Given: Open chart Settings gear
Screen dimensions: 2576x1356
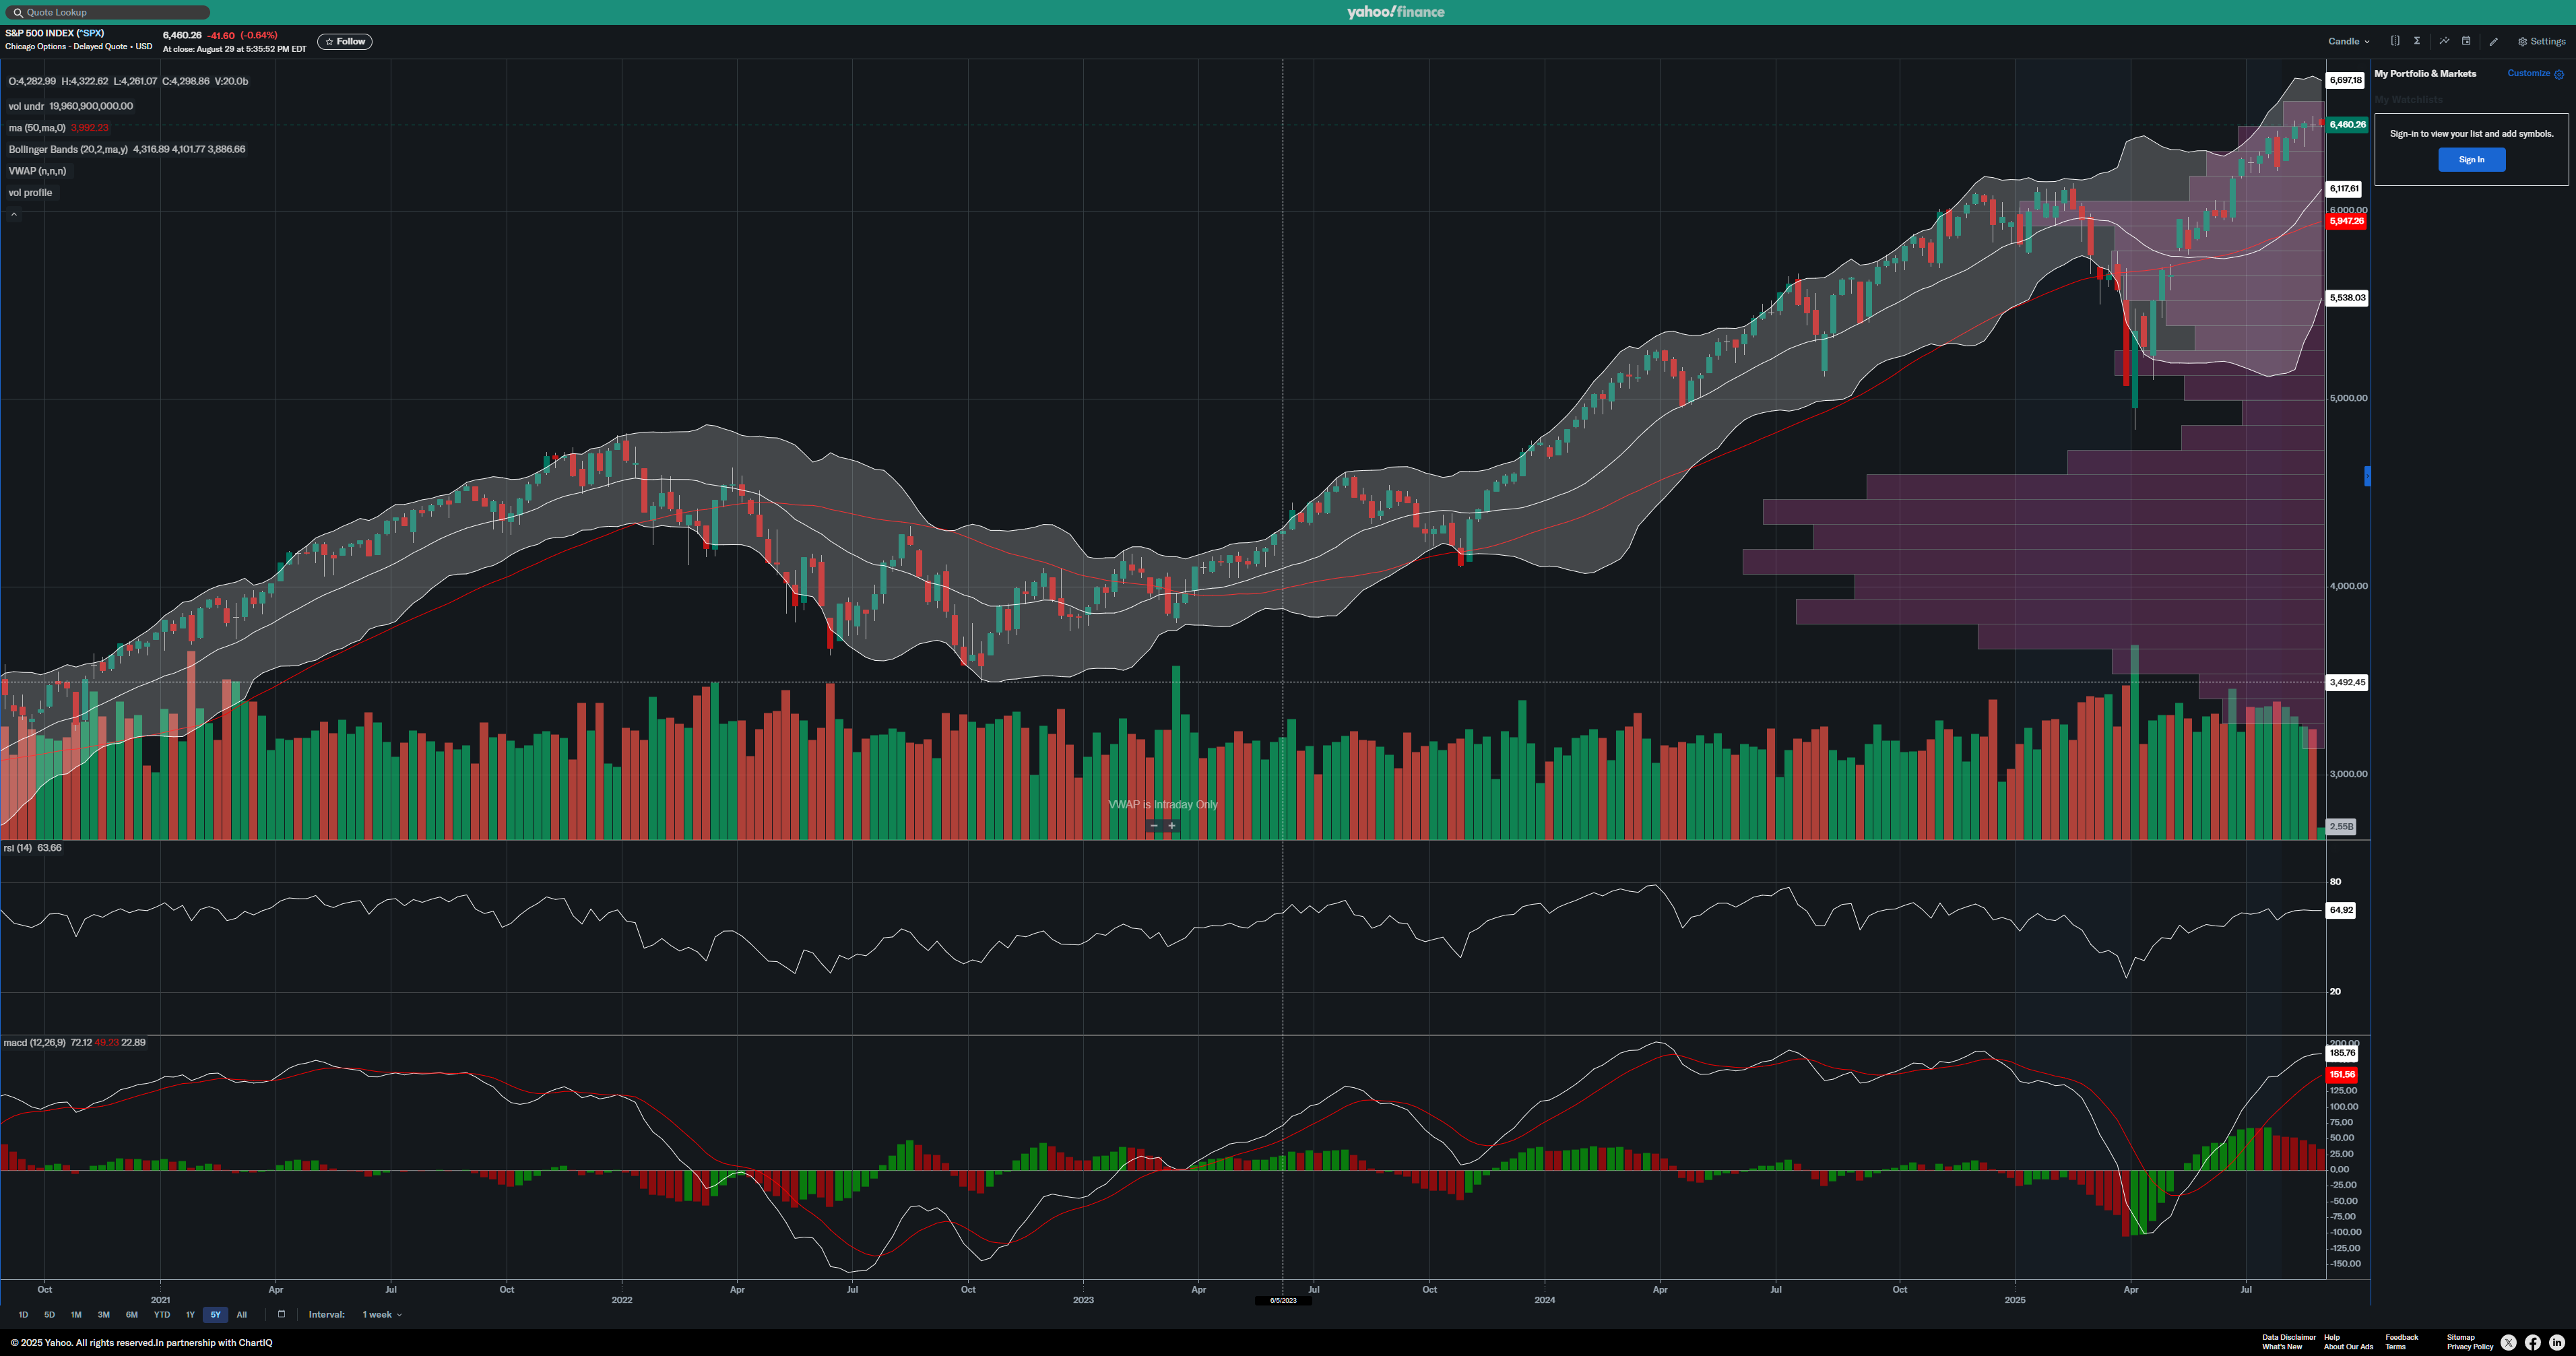Looking at the screenshot, I should (2541, 42).
